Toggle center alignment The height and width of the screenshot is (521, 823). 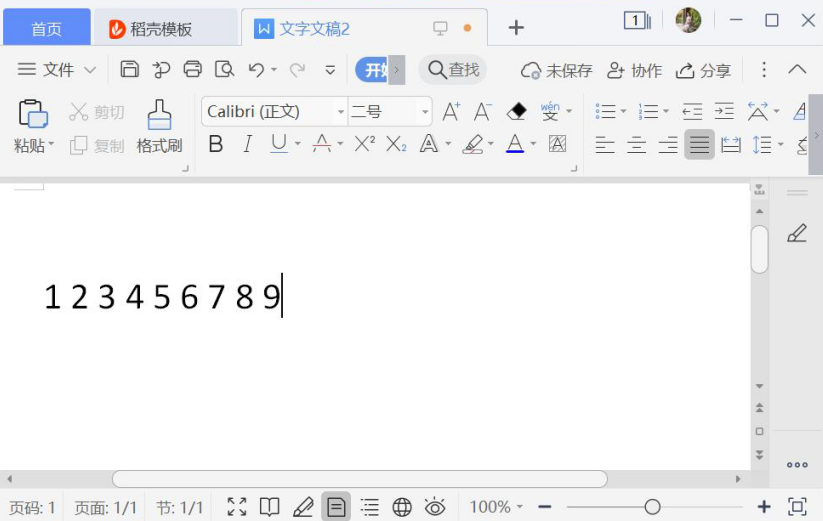[x=636, y=144]
